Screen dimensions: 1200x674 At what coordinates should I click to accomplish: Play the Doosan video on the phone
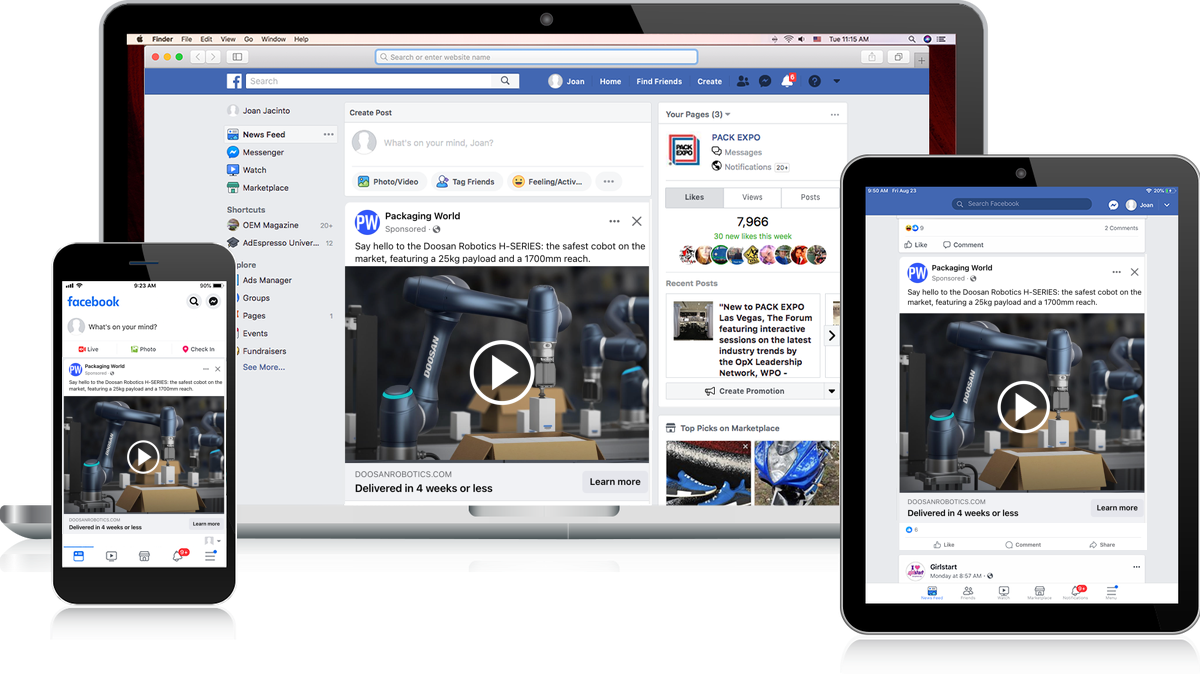point(144,458)
